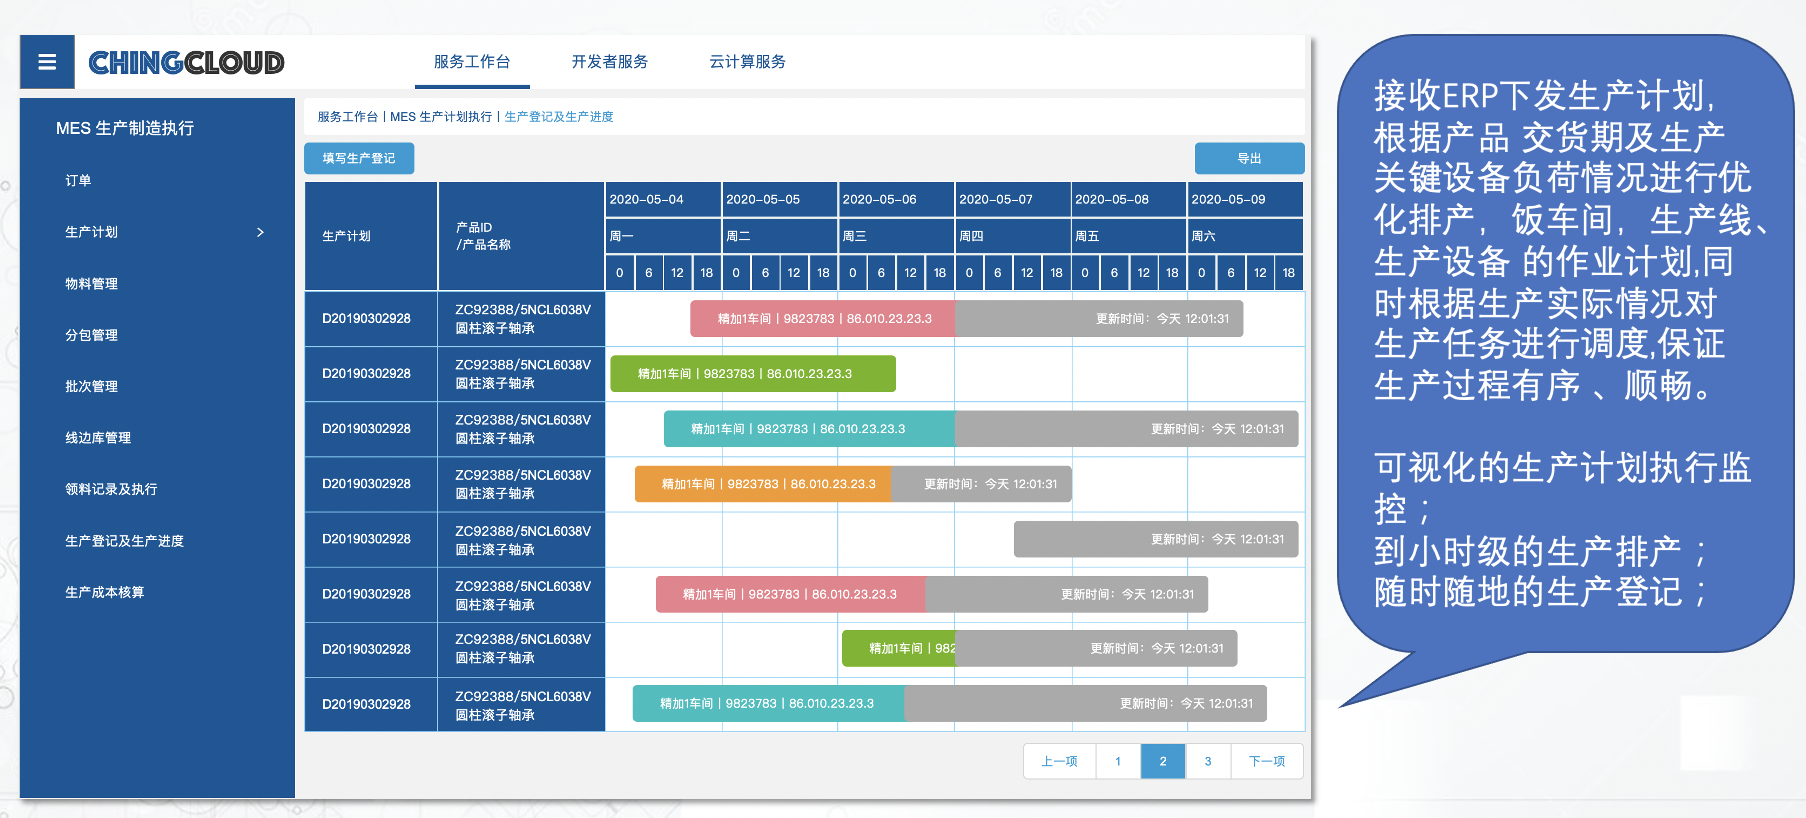Image resolution: width=1806 pixels, height=818 pixels.
Task: Click 生产登记及生产进度 breadcrumb link
Action: click(559, 117)
